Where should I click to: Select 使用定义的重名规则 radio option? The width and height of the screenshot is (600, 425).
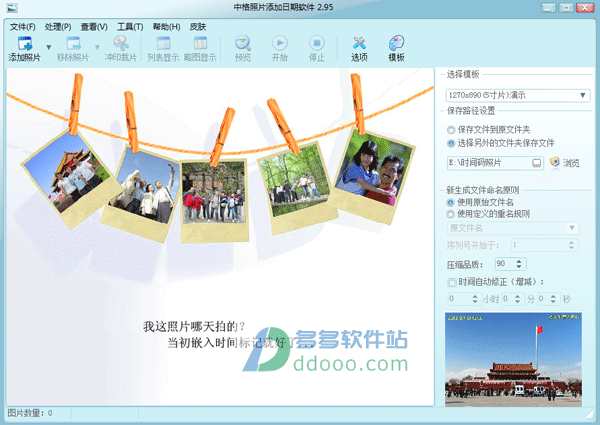pos(450,214)
